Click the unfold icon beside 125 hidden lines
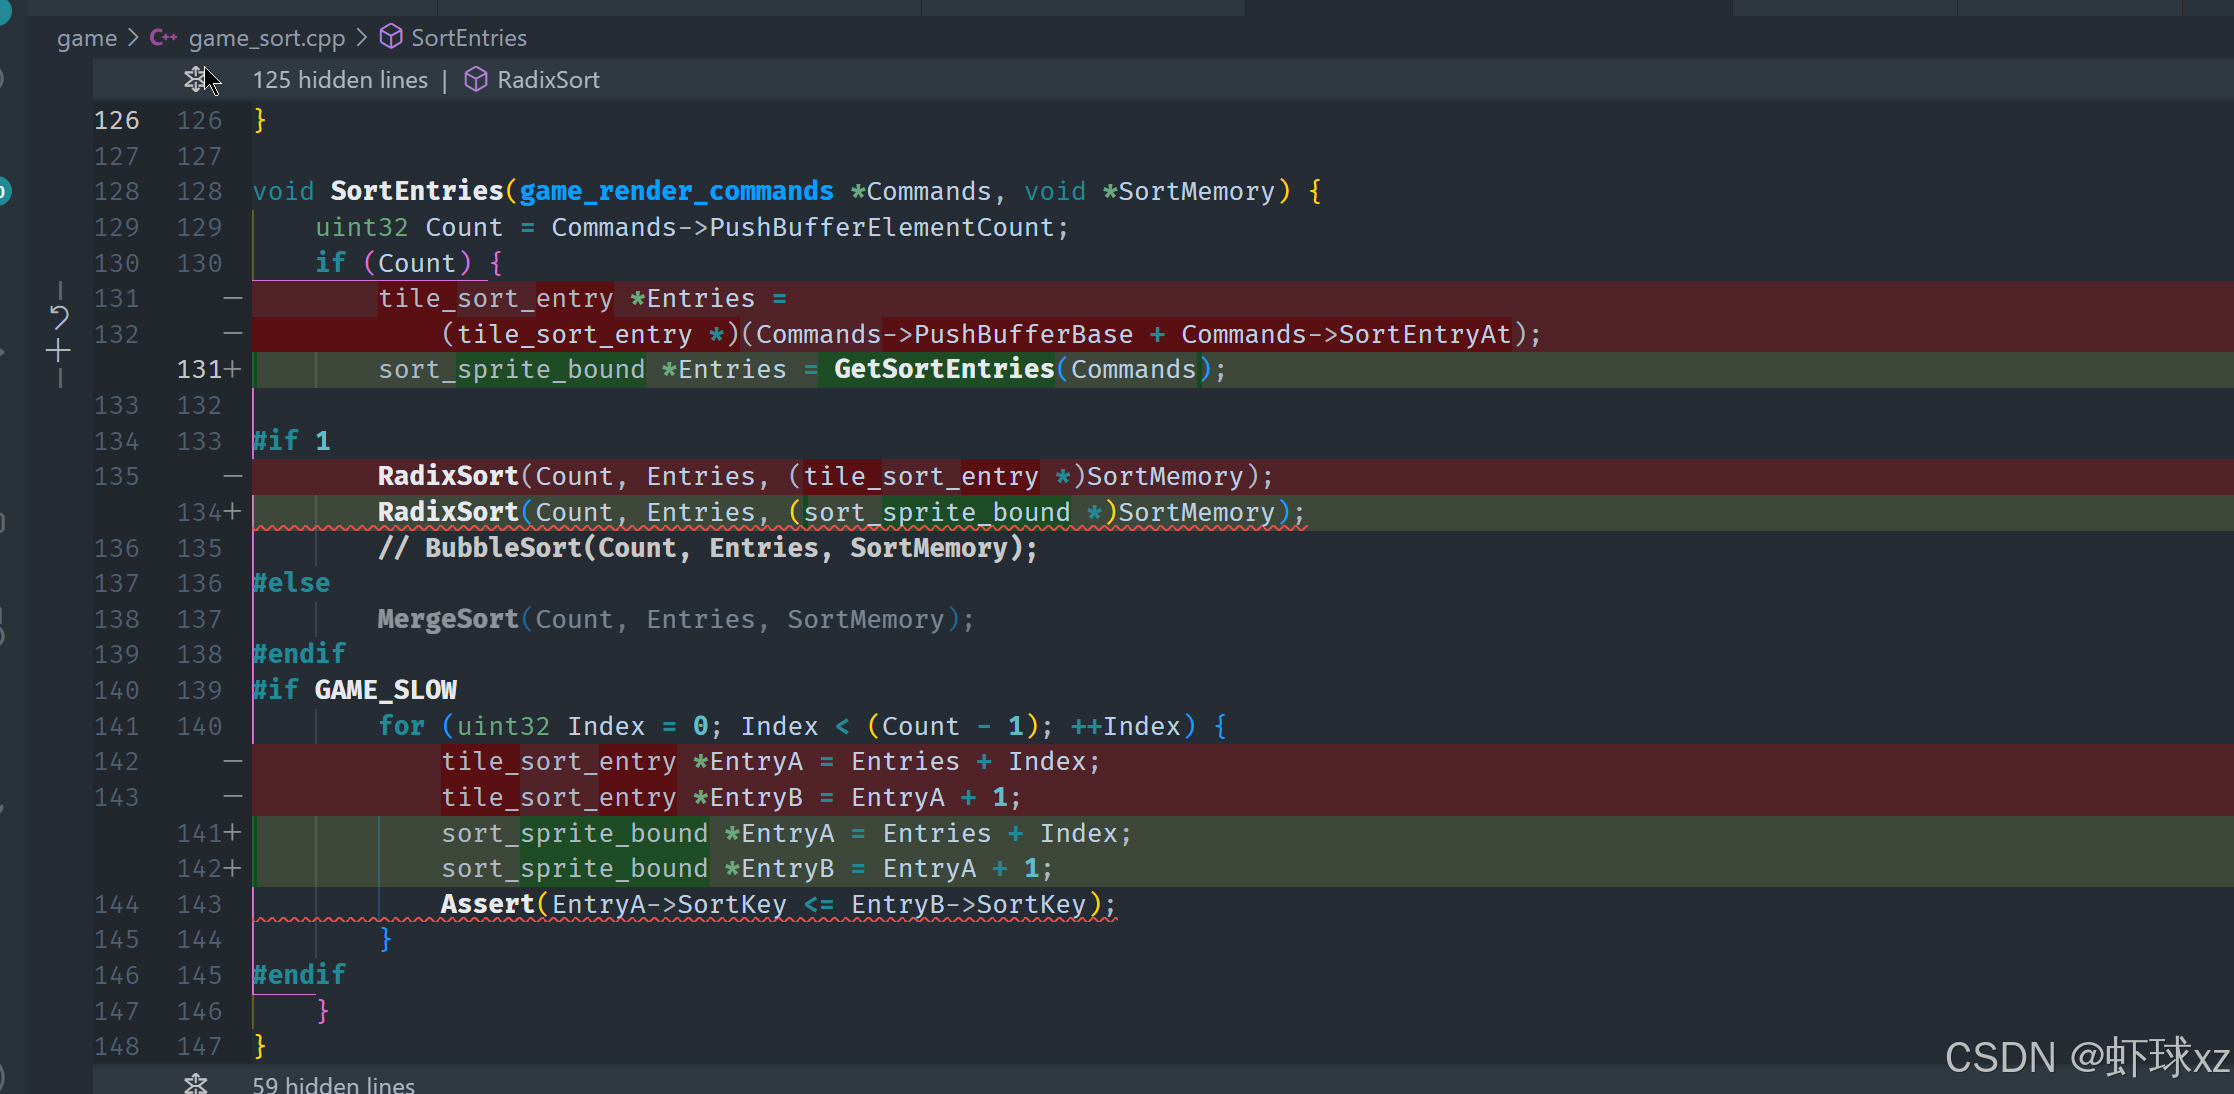The image size is (2234, 1094). point(195,79)
